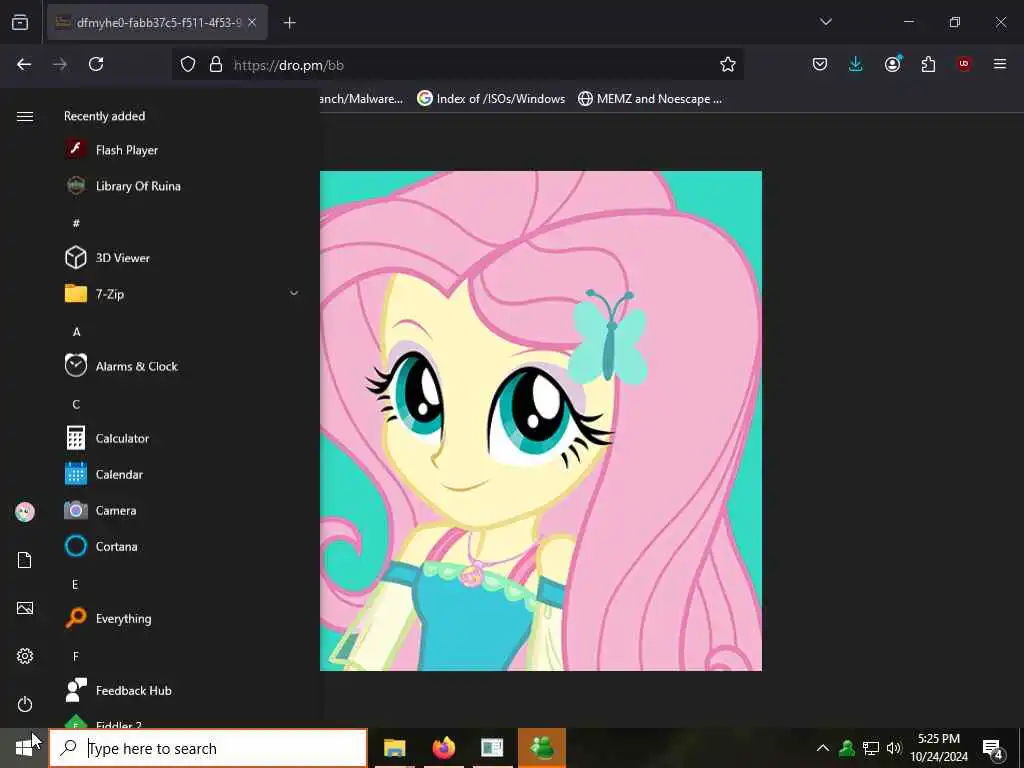Open the clock and date flyout
Screen dimensions: 1024x768
pyautogui.click(x=938, y=748)
